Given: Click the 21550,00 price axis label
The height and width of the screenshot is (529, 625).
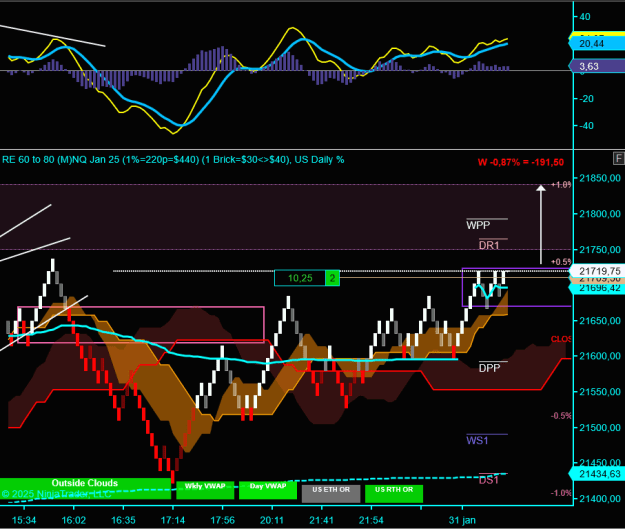Looking at the screenshot, I should (x=600, y=392).
